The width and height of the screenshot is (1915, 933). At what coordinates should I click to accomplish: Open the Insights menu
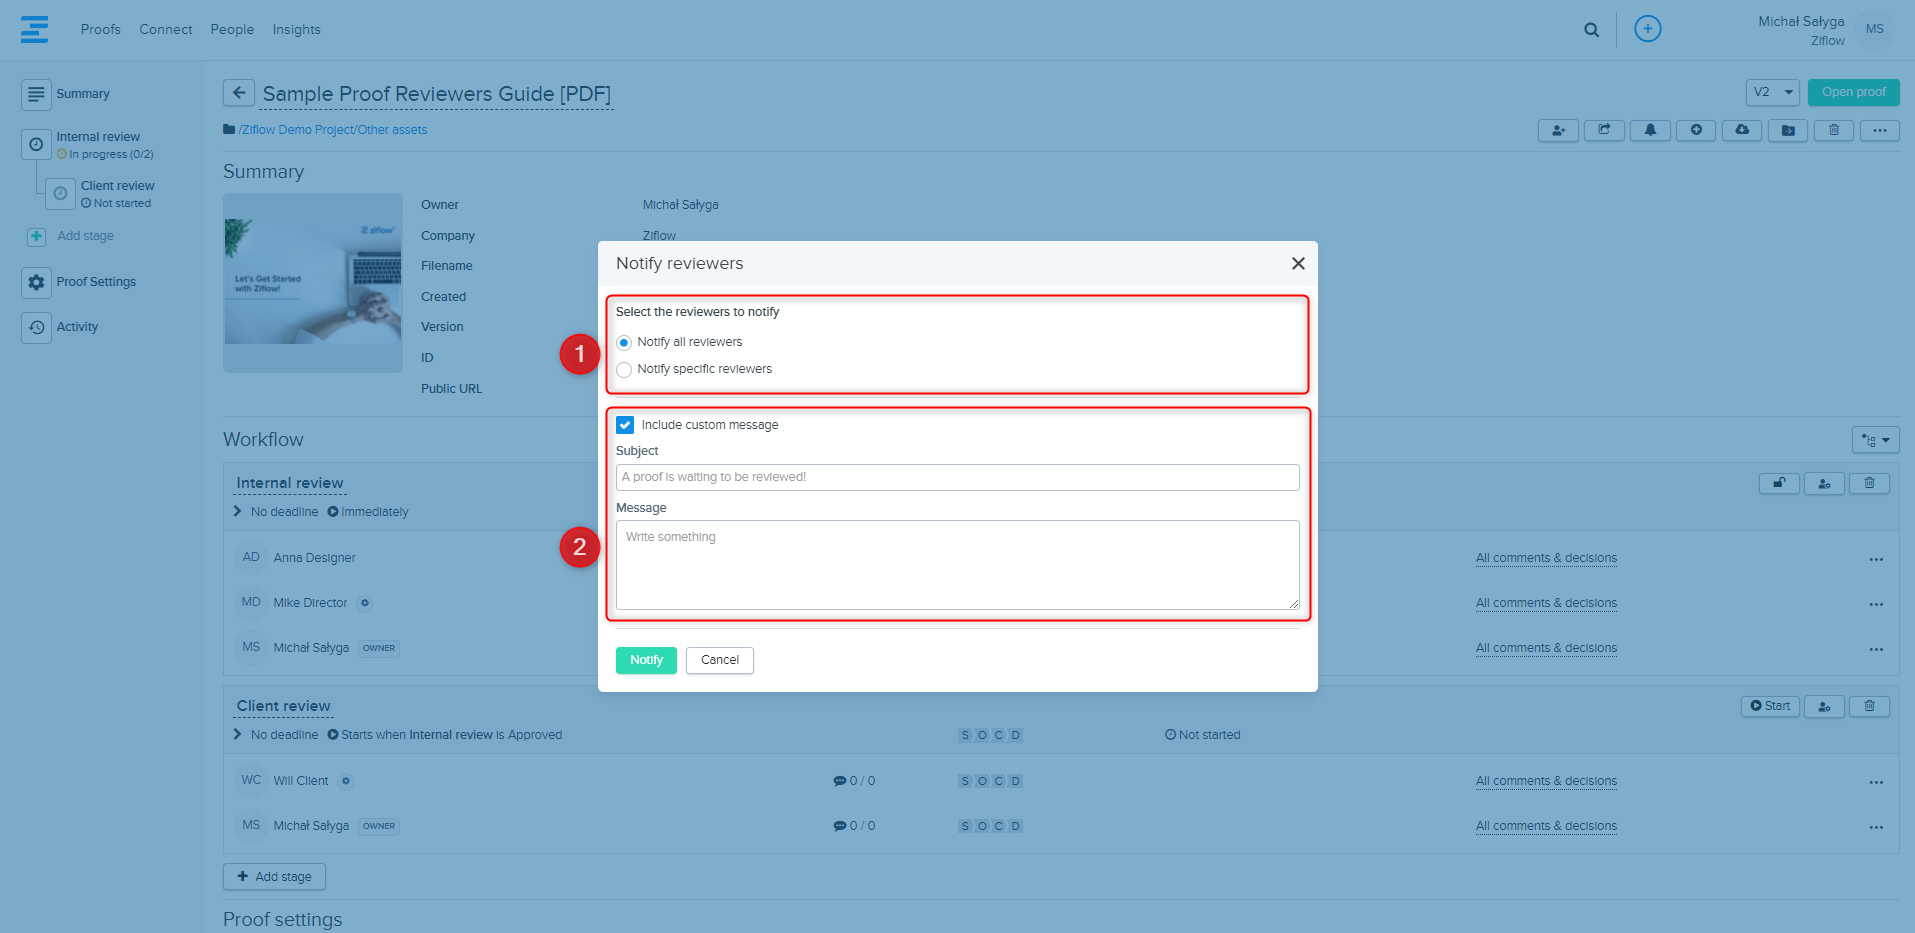[296, 30]
